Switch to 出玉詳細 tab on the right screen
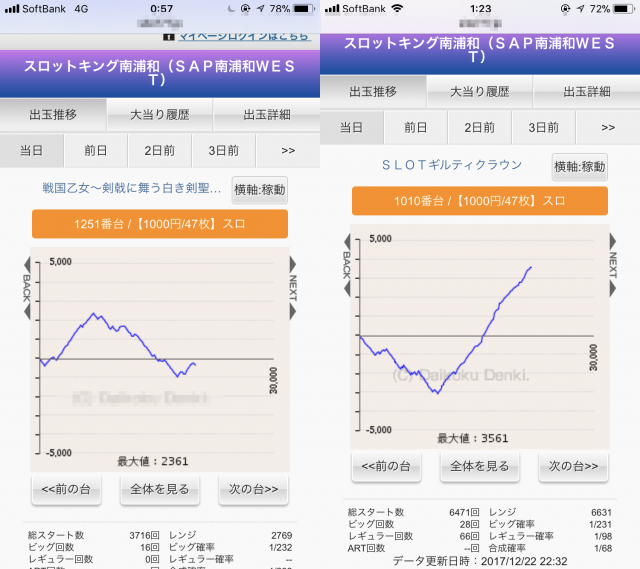Viewport: 640px width, 569px height. (586, 91)
